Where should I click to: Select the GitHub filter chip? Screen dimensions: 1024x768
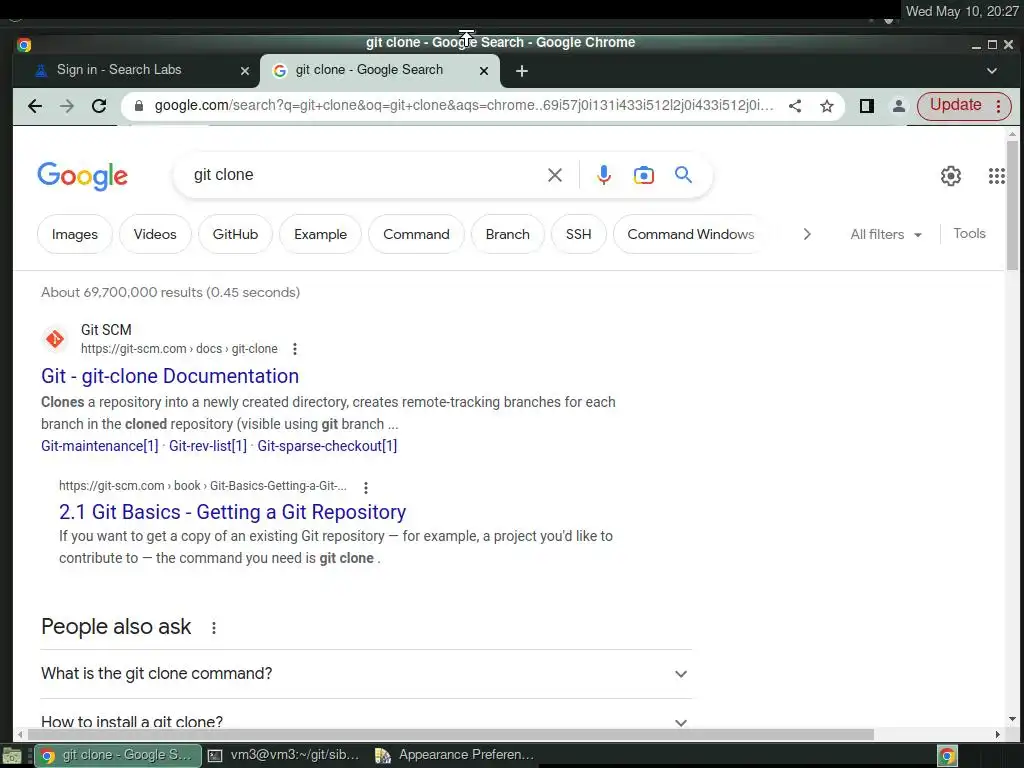pos(235,234)
